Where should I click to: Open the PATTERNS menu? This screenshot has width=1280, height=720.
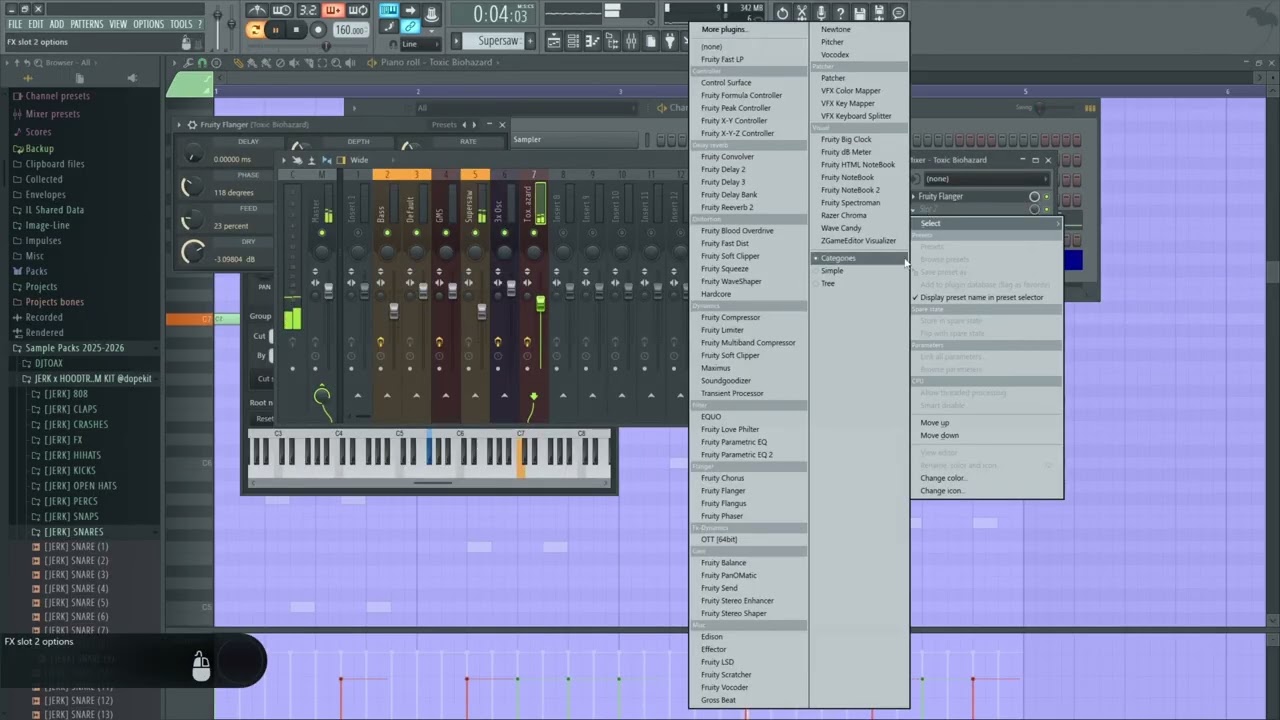pos(87,24)
